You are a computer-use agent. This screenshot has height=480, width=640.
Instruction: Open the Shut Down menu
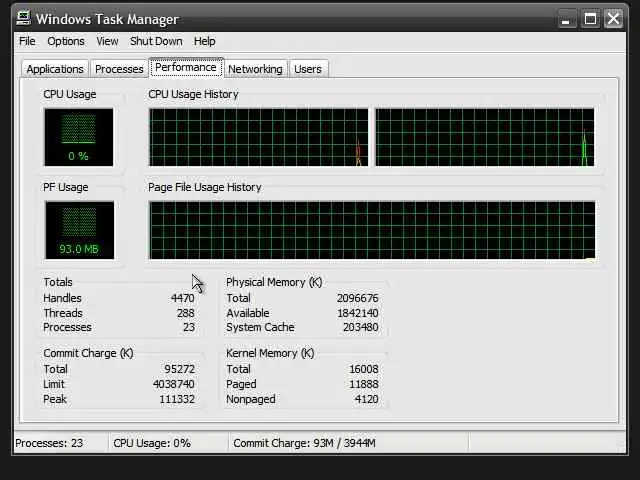(x=156, y=41)
